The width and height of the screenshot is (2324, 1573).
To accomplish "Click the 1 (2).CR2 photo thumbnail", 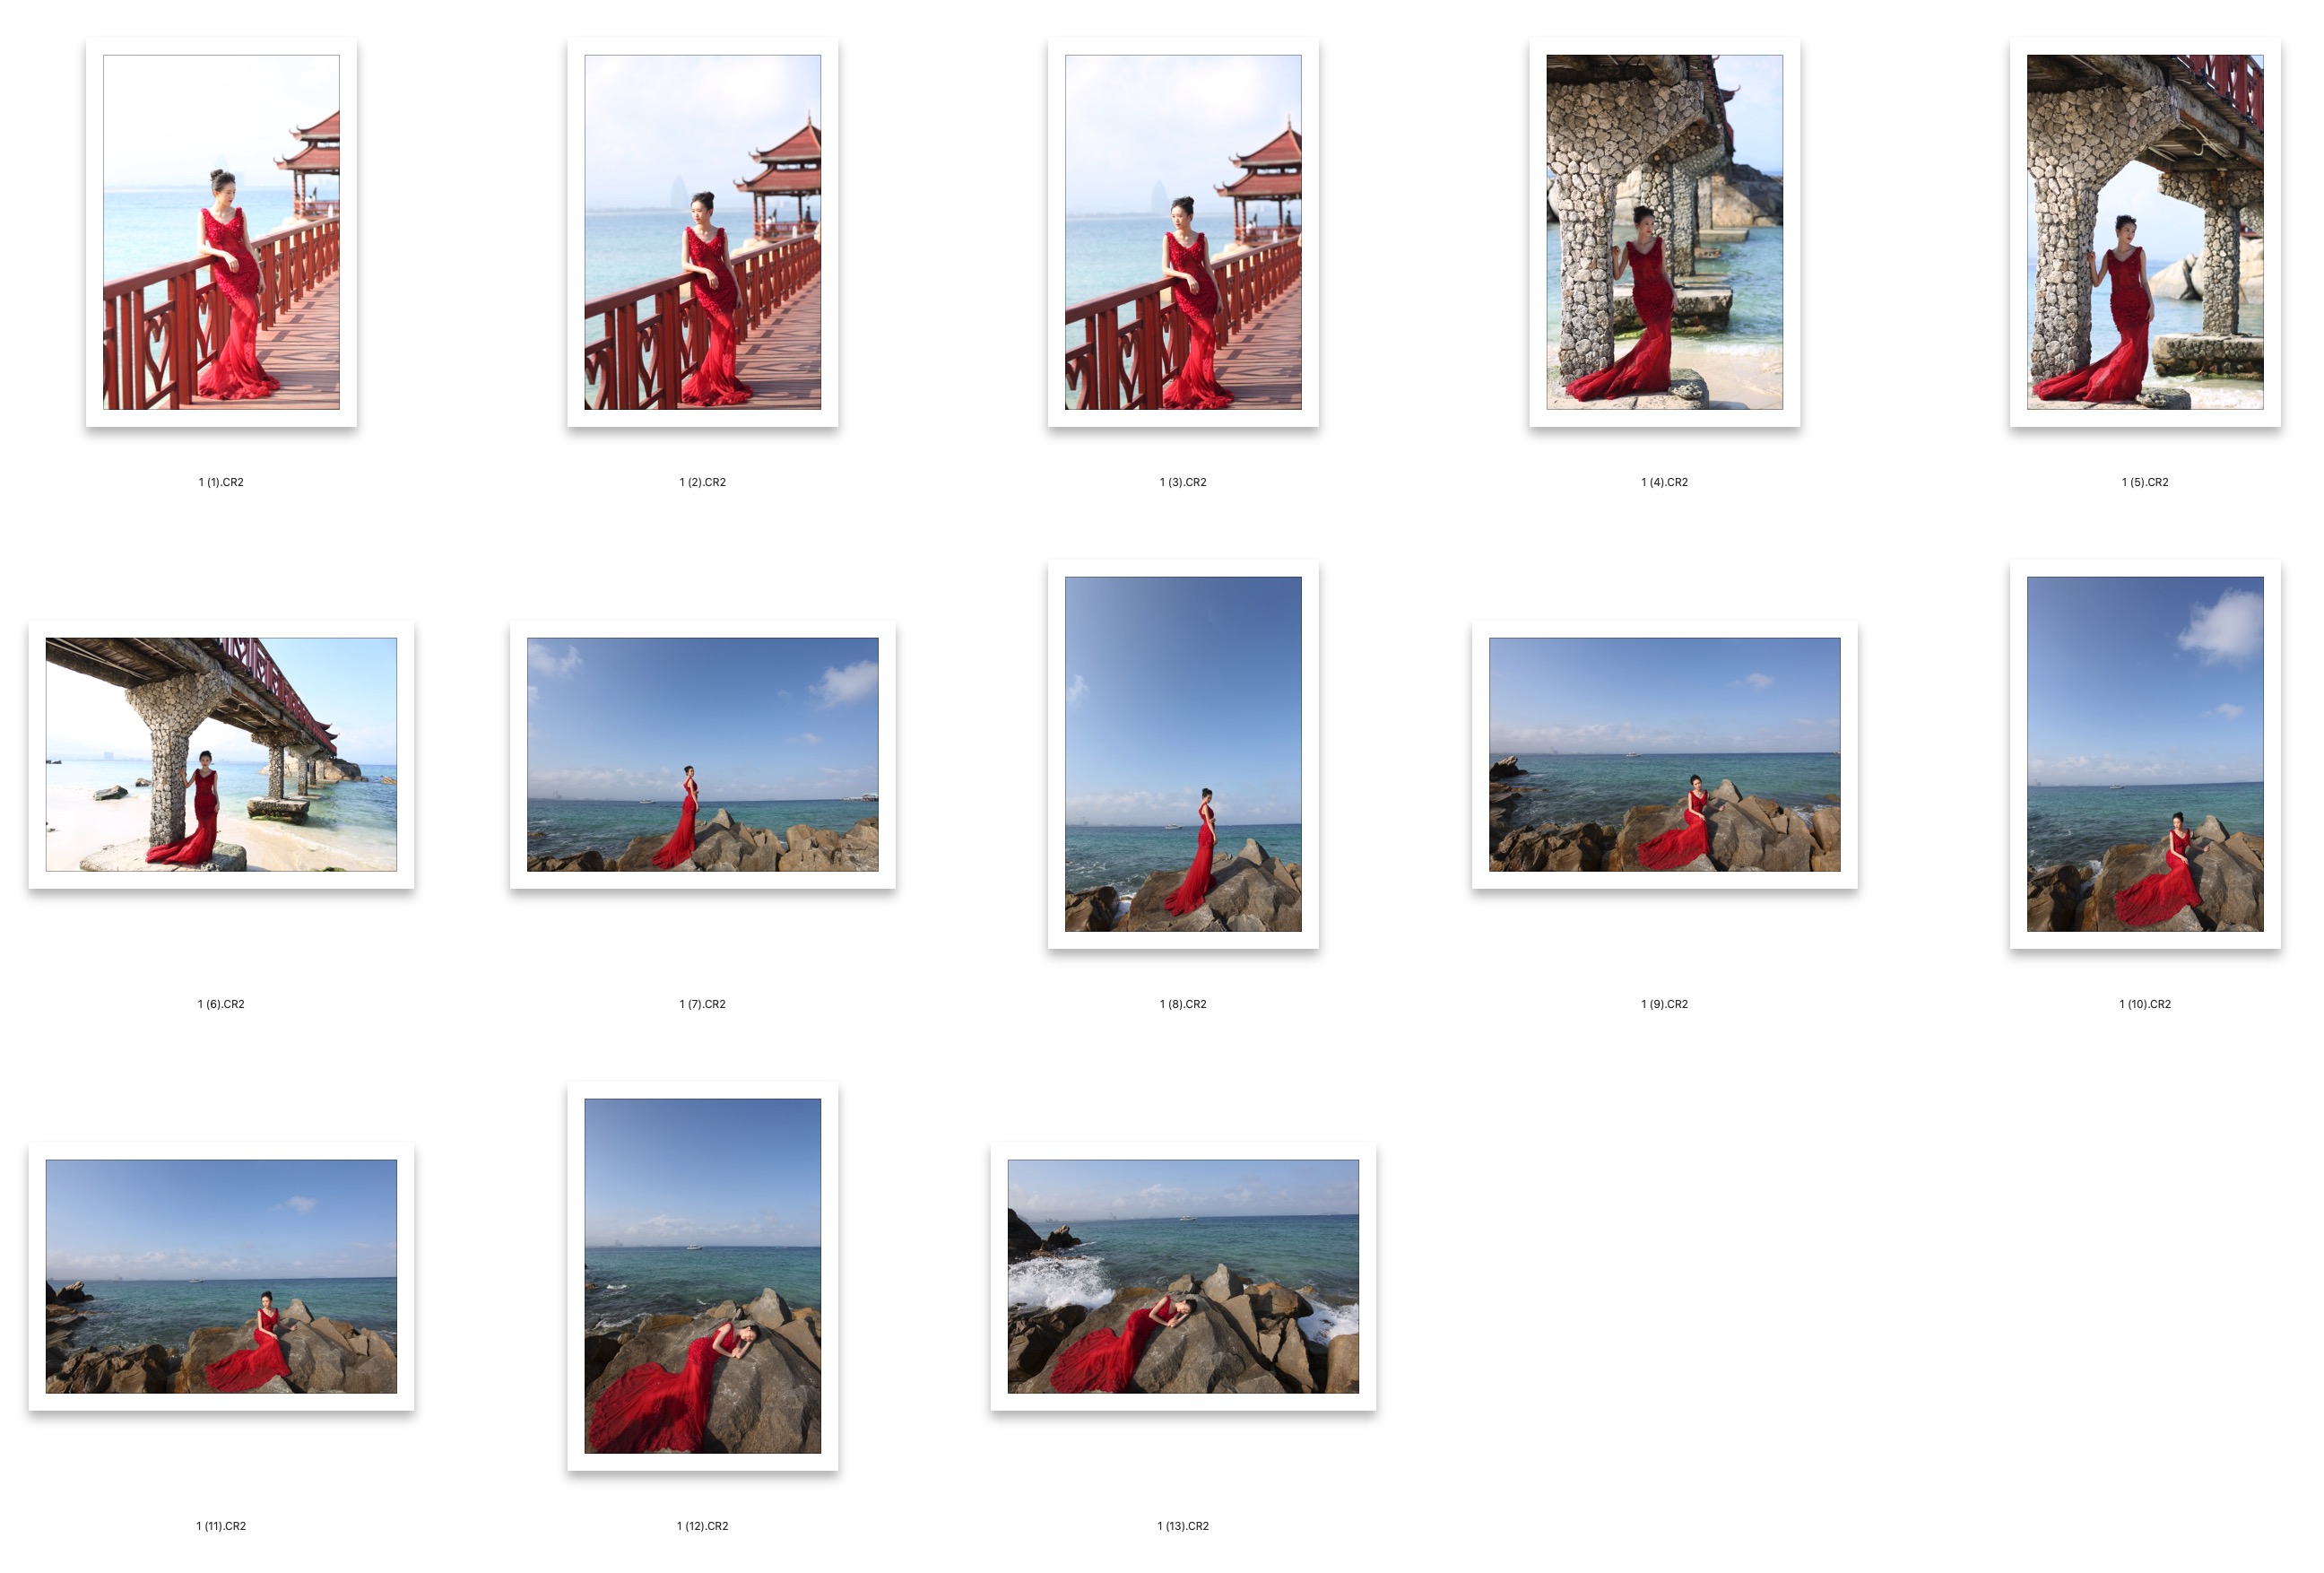I will (702, 232).
